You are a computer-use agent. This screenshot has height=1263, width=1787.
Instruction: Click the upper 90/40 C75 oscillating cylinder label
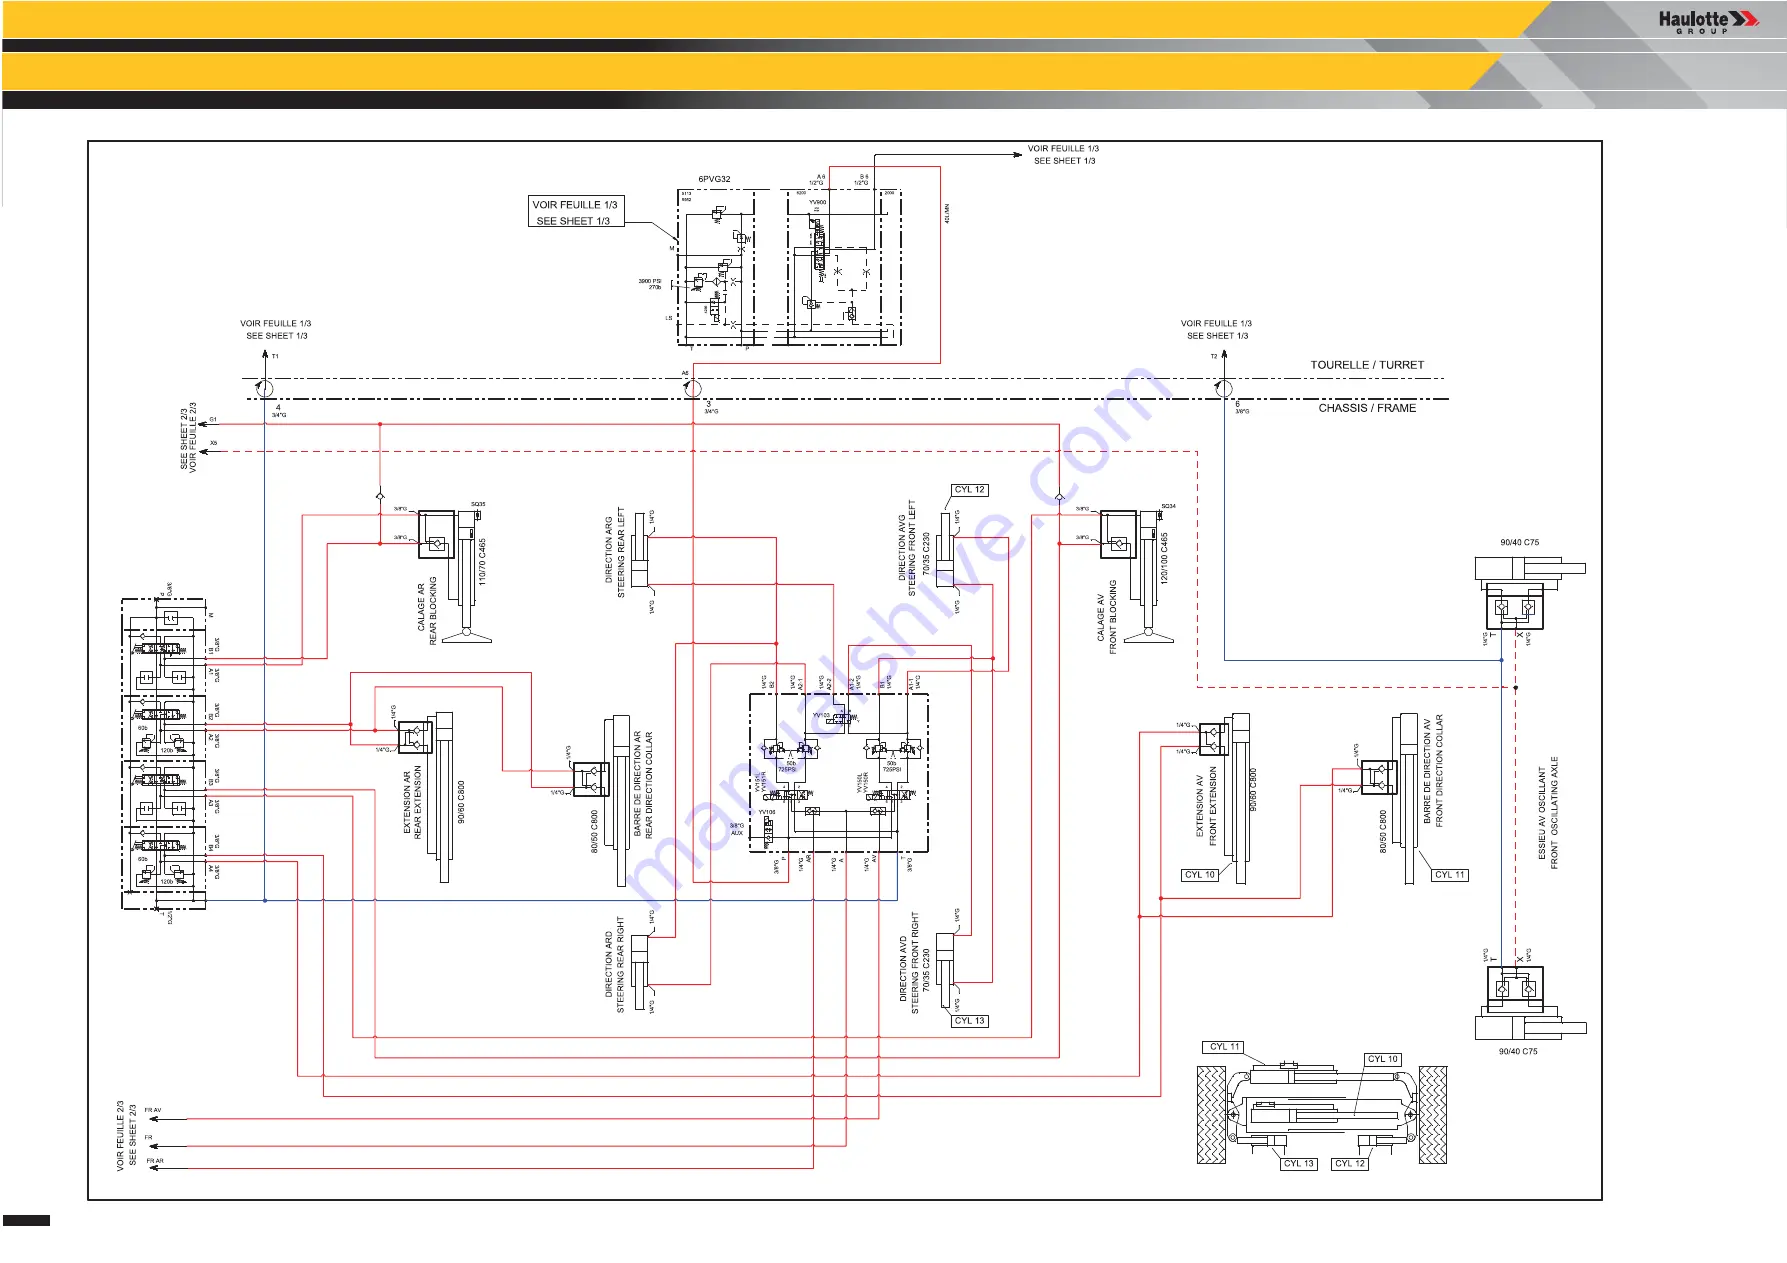pos(1519,543)
